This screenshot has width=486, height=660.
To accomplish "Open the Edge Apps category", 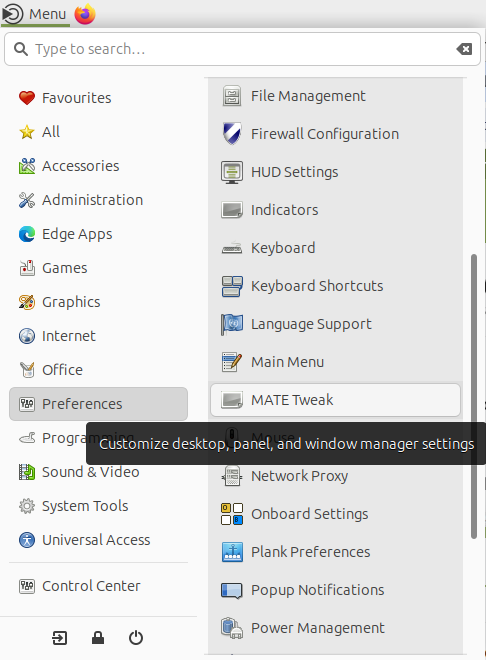I will pyautogui.click(x=98, y=234).
